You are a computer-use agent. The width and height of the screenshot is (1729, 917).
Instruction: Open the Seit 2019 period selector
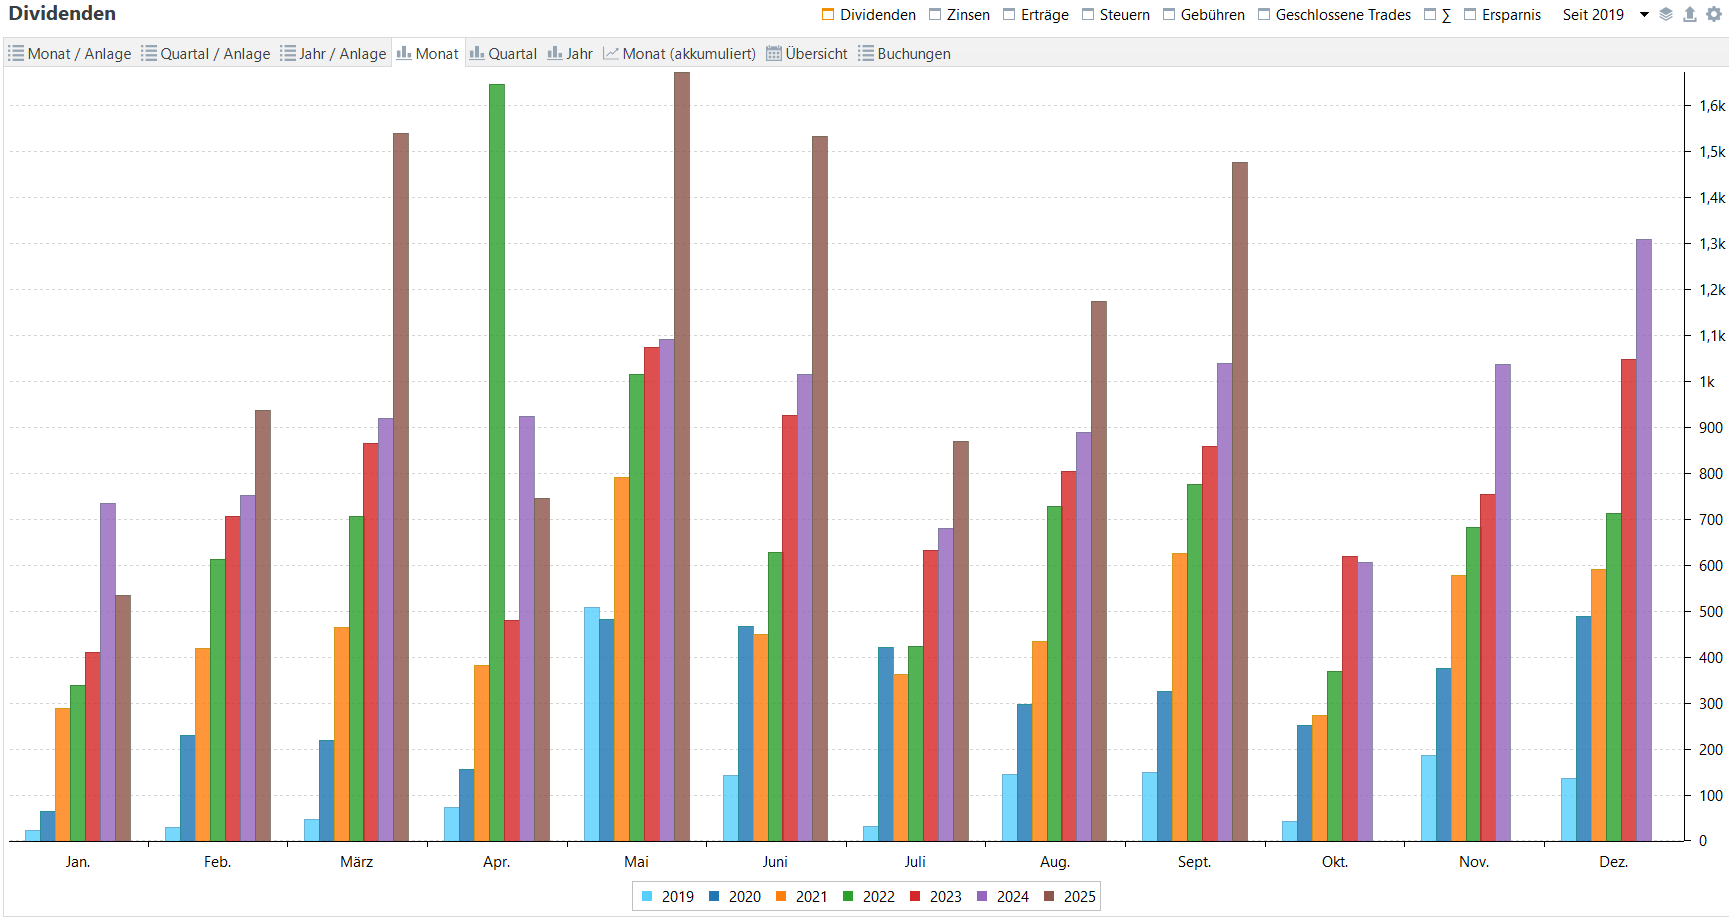(1593, 14)
